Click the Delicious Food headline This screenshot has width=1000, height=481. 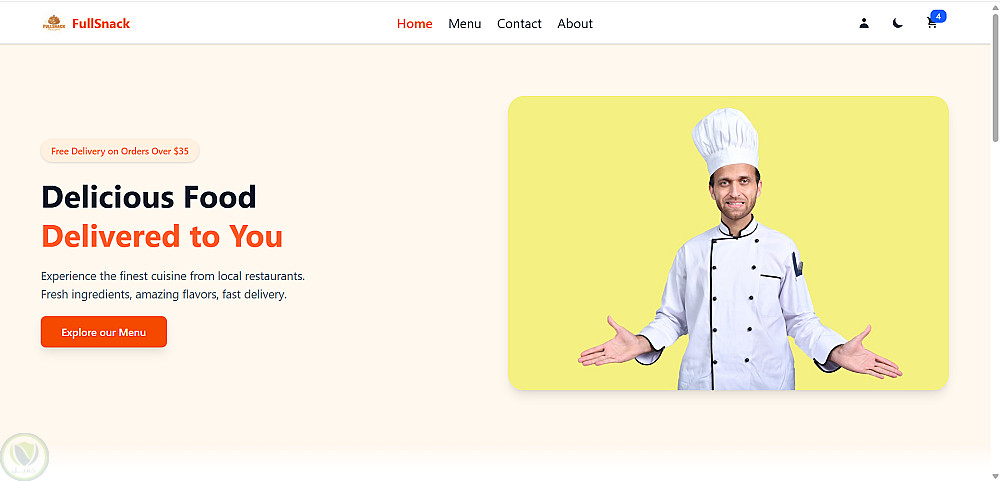149,197
